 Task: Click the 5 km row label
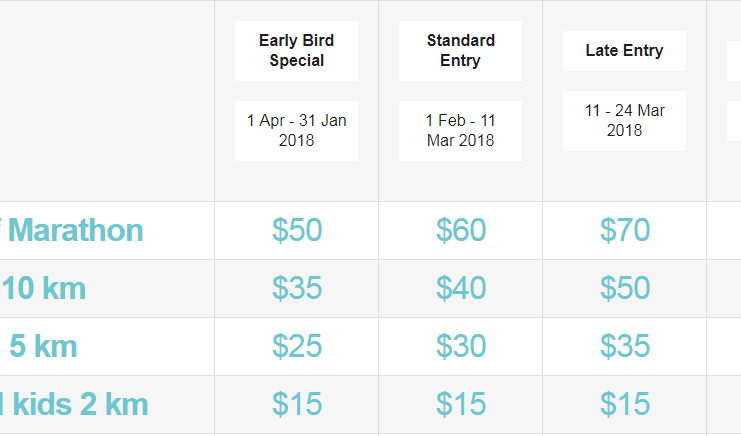(x=43, y=347)
